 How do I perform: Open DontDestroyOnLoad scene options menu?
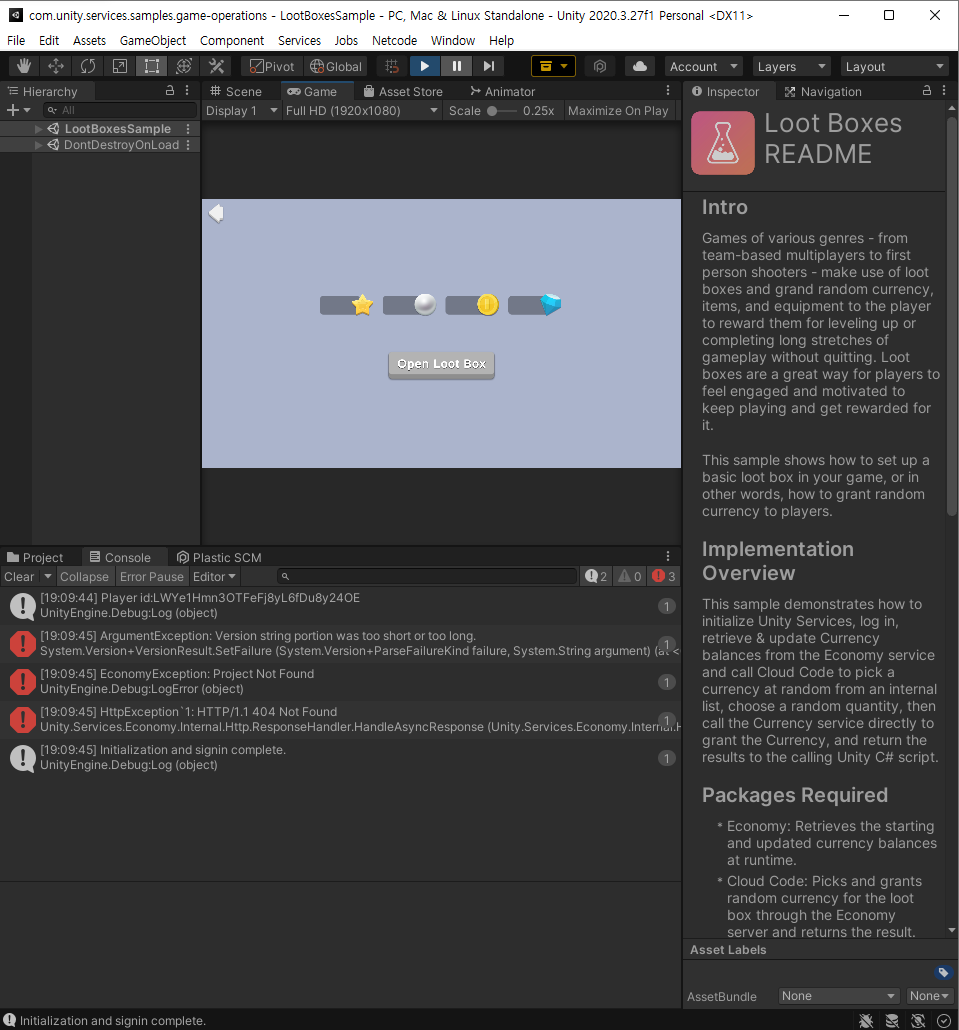pyautogui.click(x=188, y=145)
